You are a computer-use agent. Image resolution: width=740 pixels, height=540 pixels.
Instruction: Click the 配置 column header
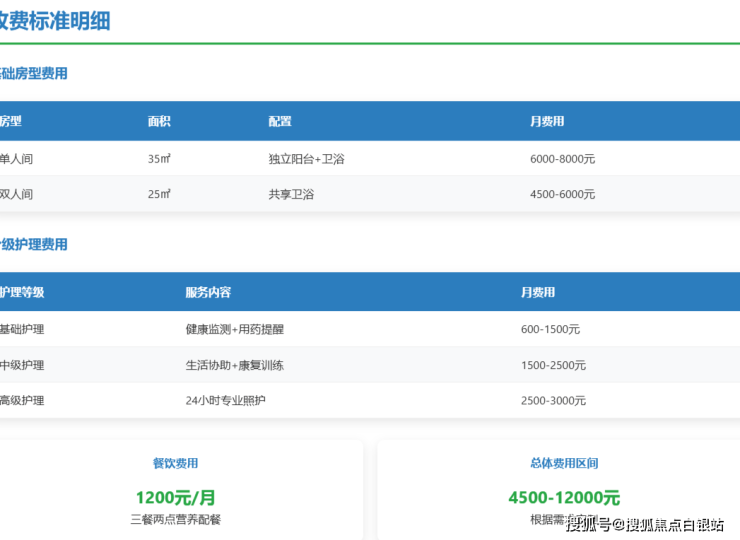click(x=280, y=121)
